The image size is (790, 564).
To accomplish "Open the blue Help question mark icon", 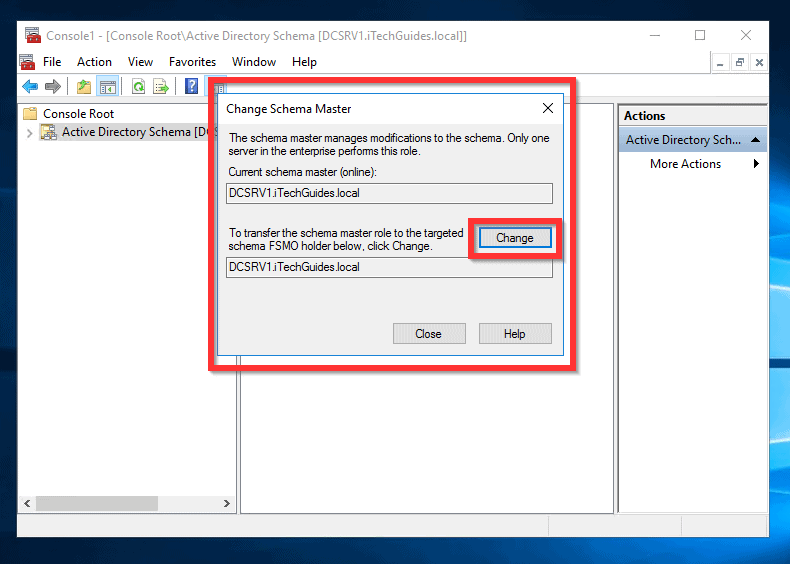I will [191, 86].
